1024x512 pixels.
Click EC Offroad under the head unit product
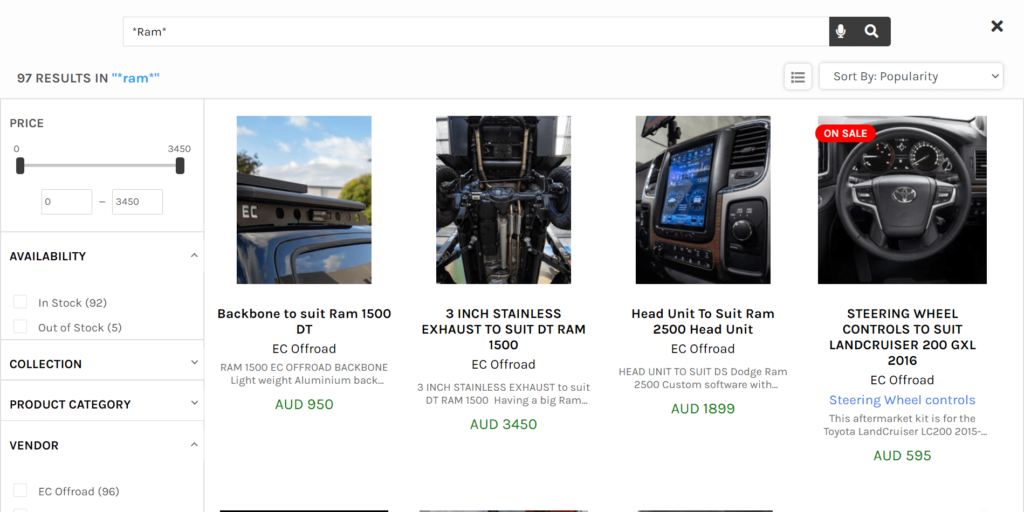tap(703, 349)
